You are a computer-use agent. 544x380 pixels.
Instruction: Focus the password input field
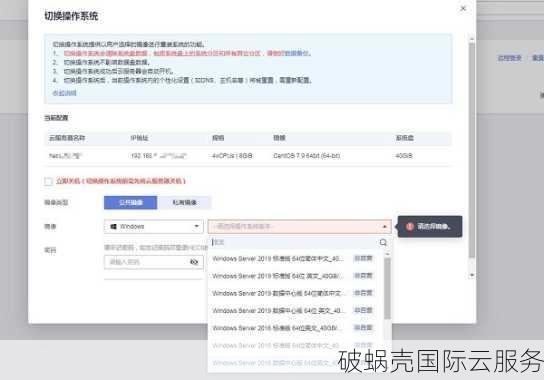click(x=153, y=262)
